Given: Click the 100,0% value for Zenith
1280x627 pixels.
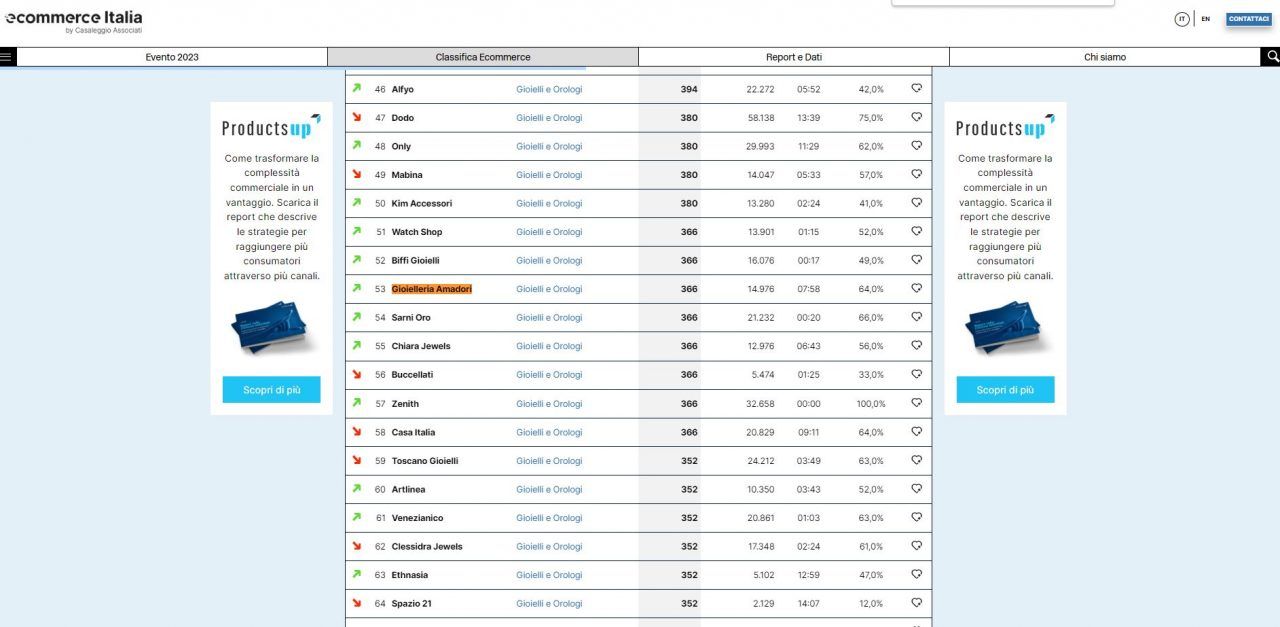Looking at the screenshot, I should click(871, 404).
